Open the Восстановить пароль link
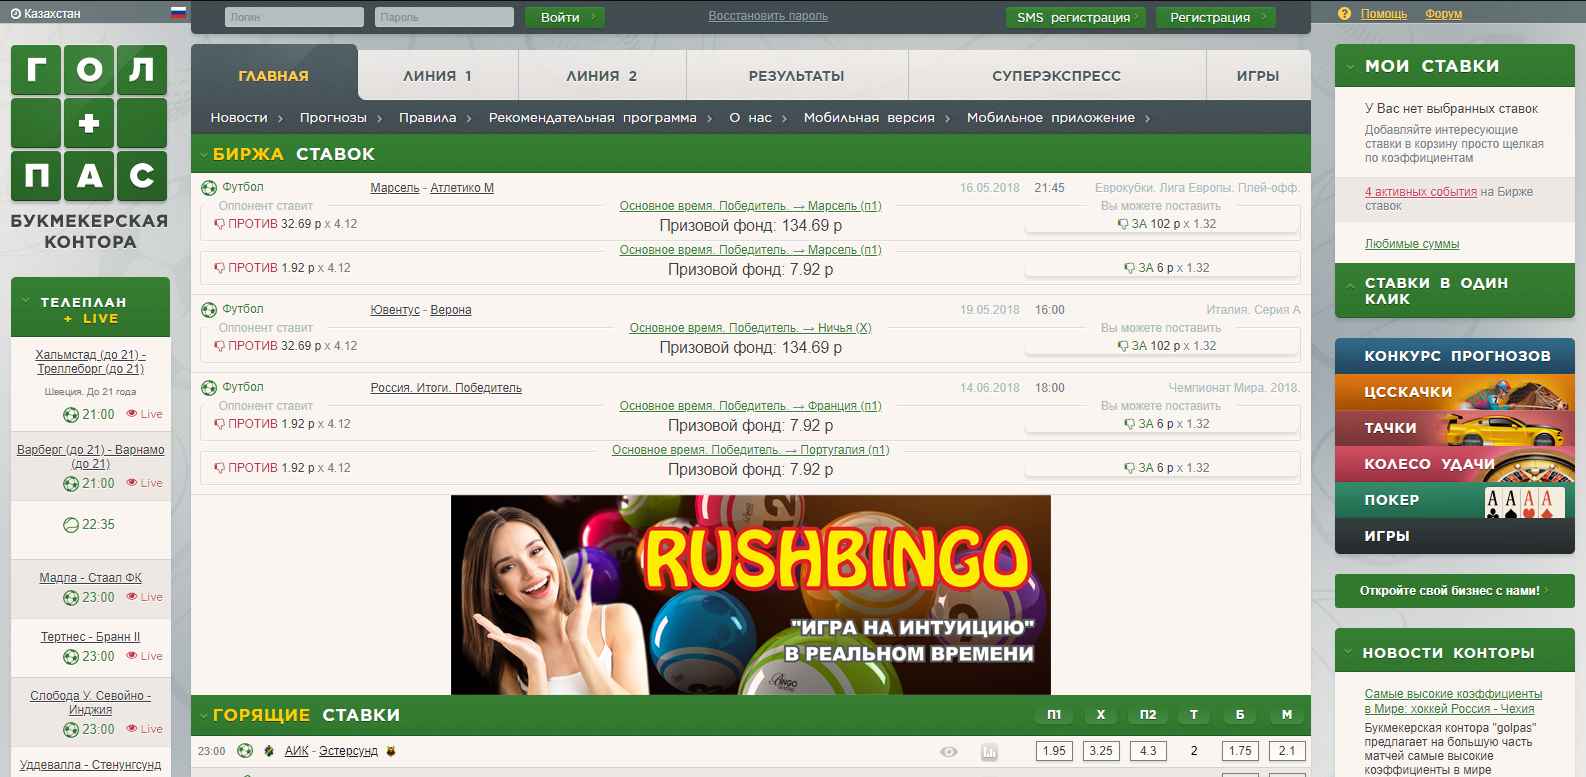This screenshot has width=1586, height=777. (767, 16)
